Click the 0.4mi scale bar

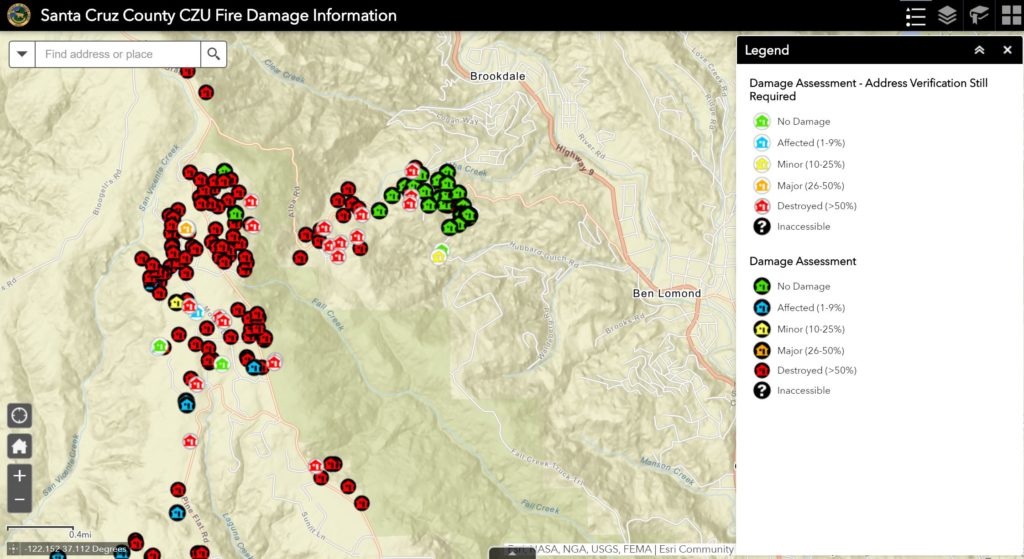(x=40, y=528)
